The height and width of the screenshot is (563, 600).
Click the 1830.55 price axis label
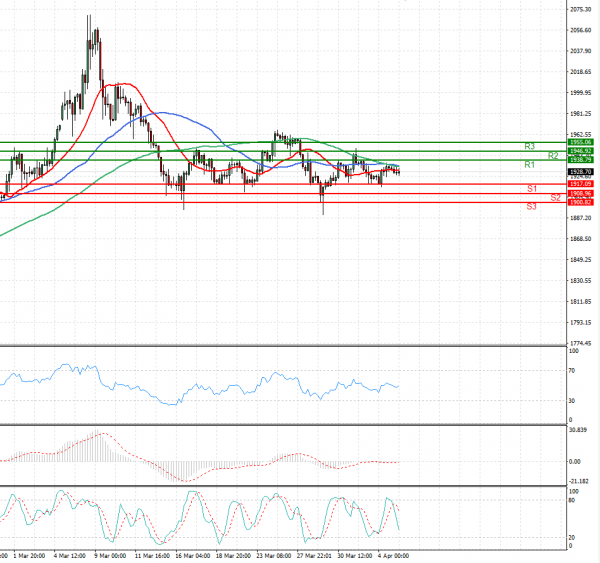[580, 281]
